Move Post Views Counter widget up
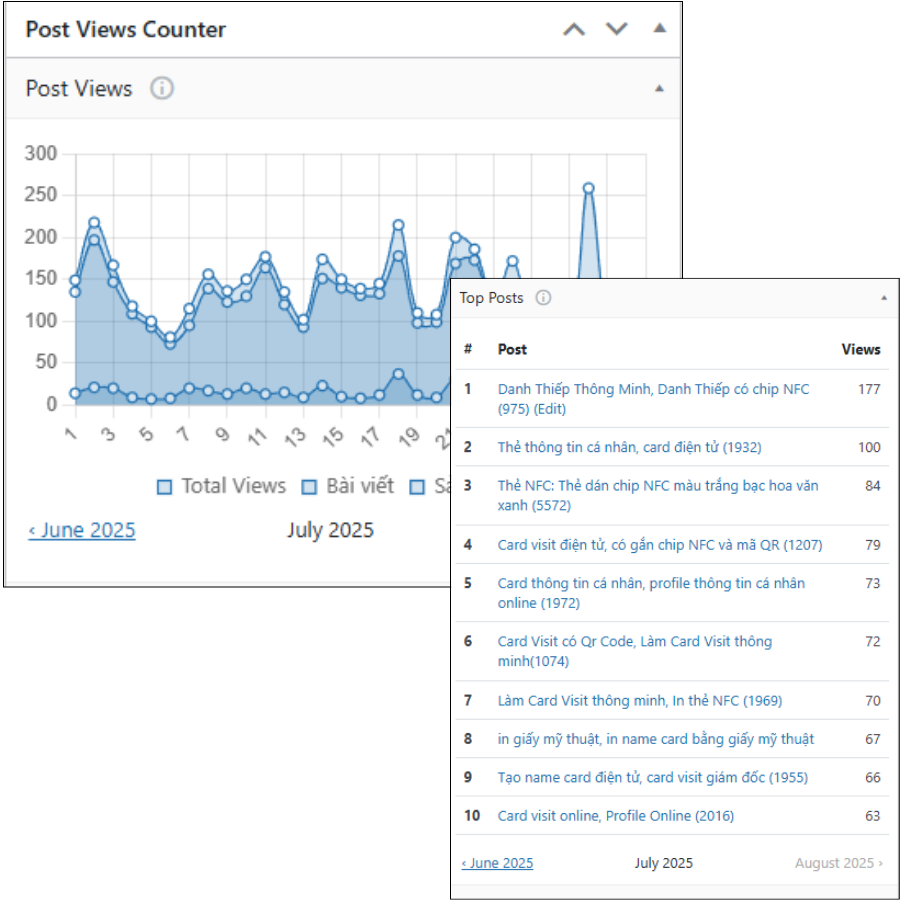The height and width of the screenshot is (900, 900). (574, 29)
